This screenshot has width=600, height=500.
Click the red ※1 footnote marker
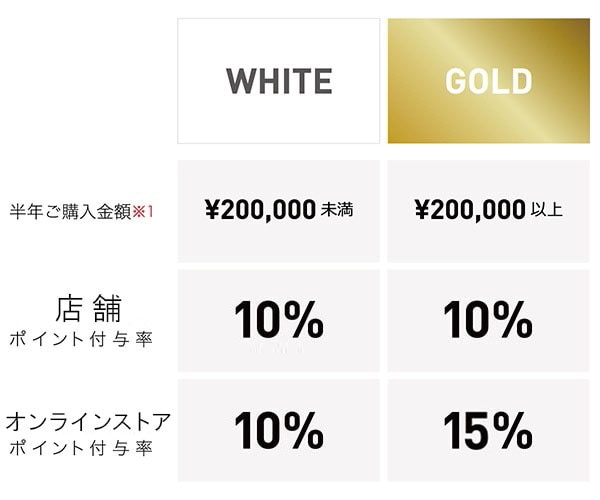pos(143,212)
